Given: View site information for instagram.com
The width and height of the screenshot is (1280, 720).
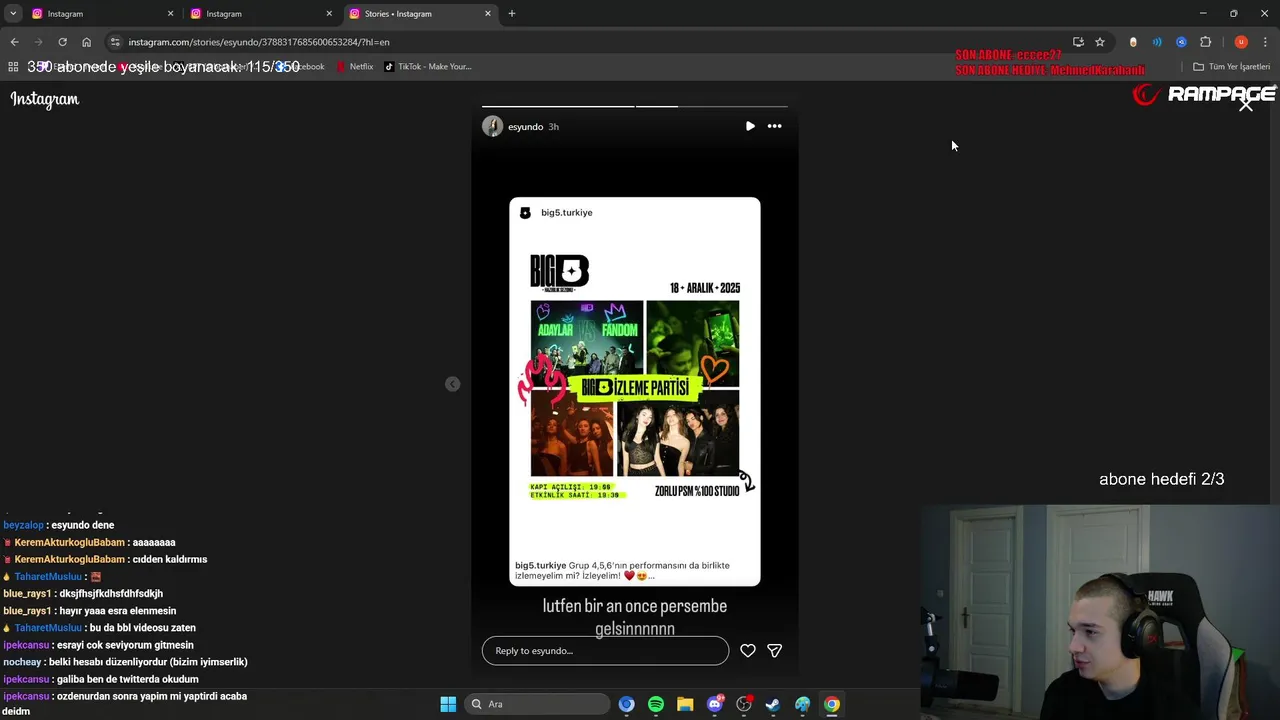Looking at the screenshot, I should [x=115, y=42].
